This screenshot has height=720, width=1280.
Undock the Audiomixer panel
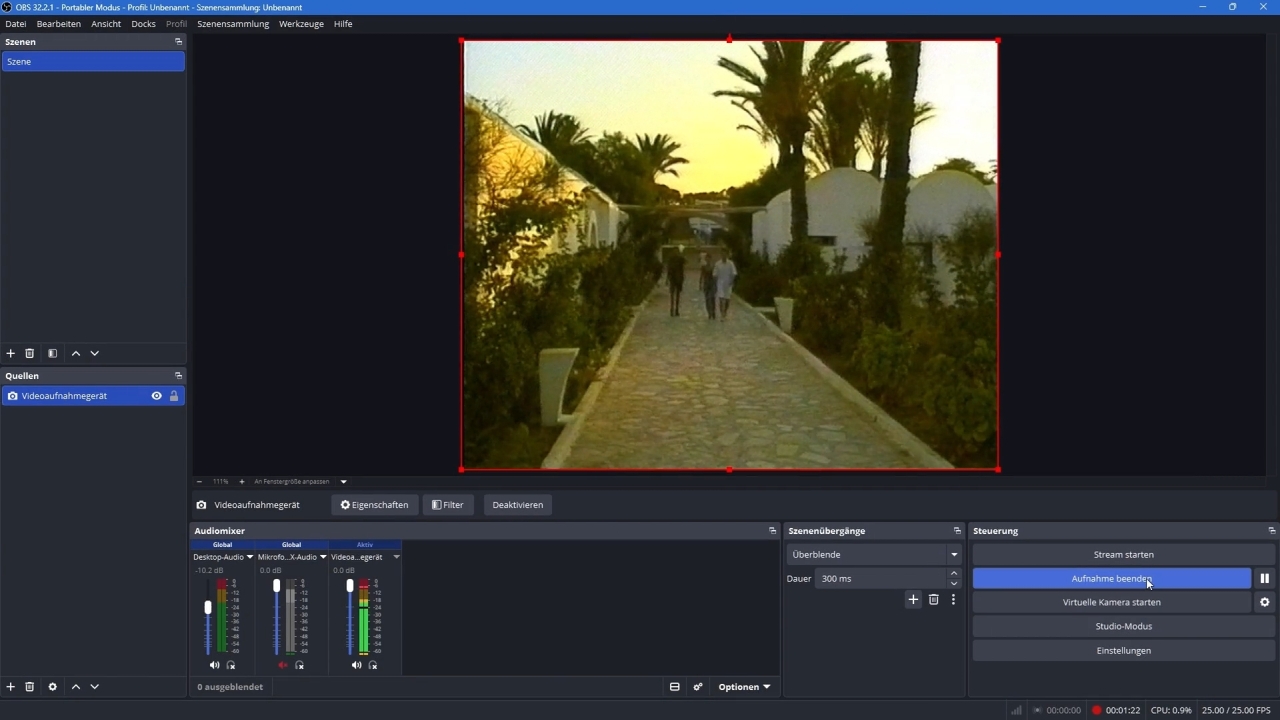coord(772,531)
